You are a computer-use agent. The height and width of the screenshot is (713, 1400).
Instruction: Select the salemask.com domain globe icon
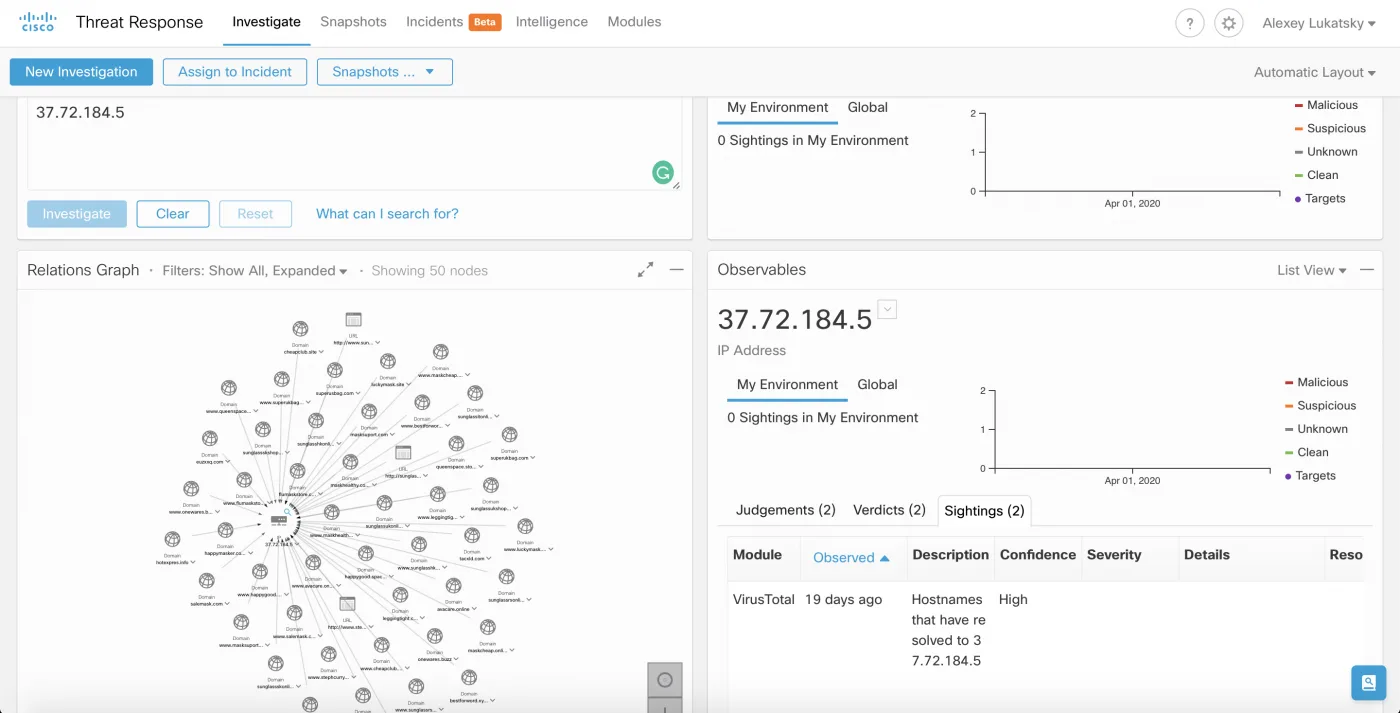click(x=206, y=581)
